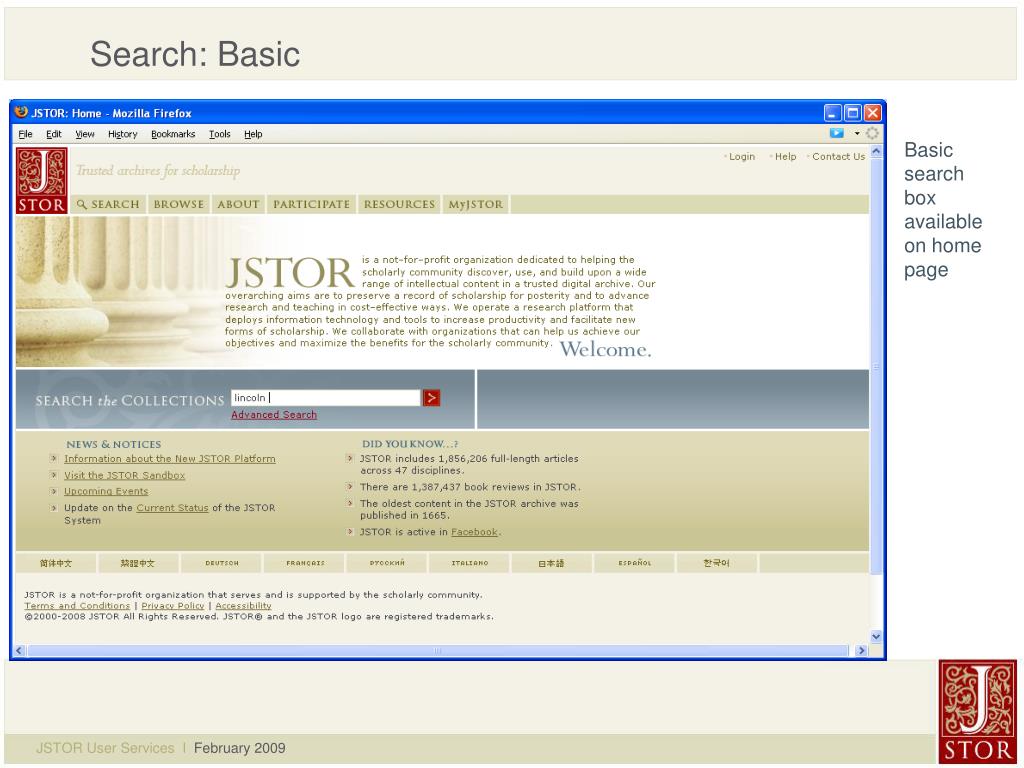
Task: Click the vertical scrollbar up arrow
Action: (x=876, y=152)
